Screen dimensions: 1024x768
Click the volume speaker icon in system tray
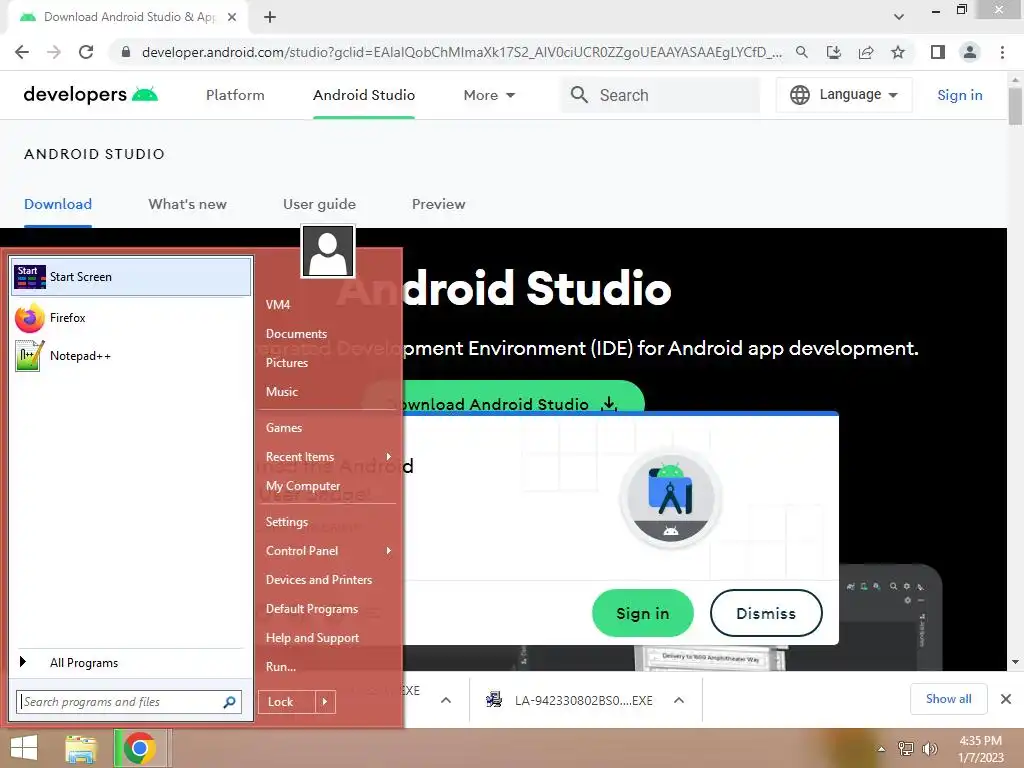(930, 748)
